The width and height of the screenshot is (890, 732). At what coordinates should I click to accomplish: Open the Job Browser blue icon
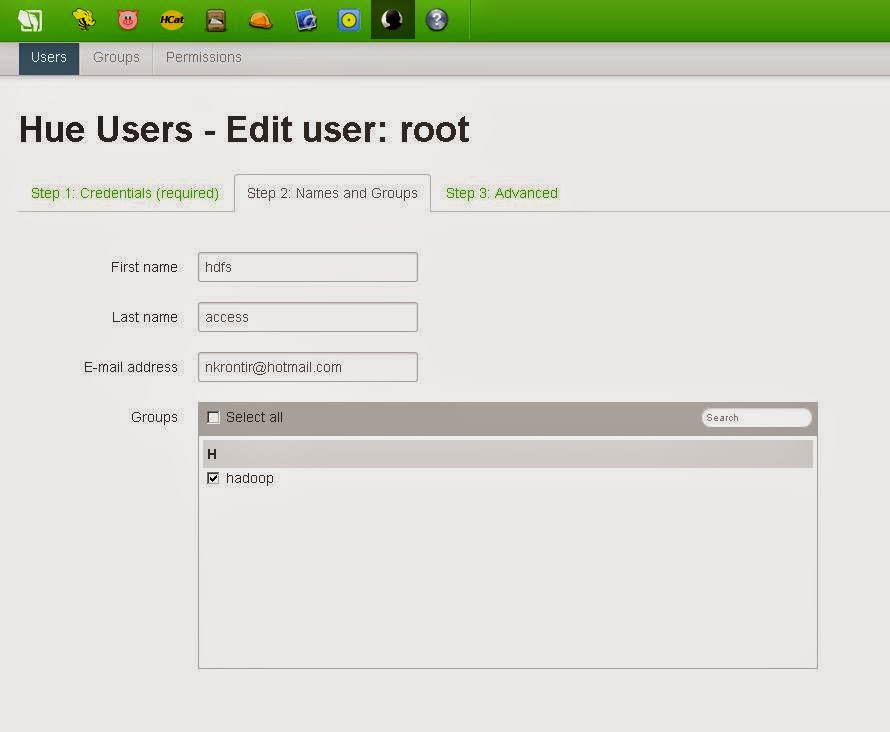click(305, 20)
